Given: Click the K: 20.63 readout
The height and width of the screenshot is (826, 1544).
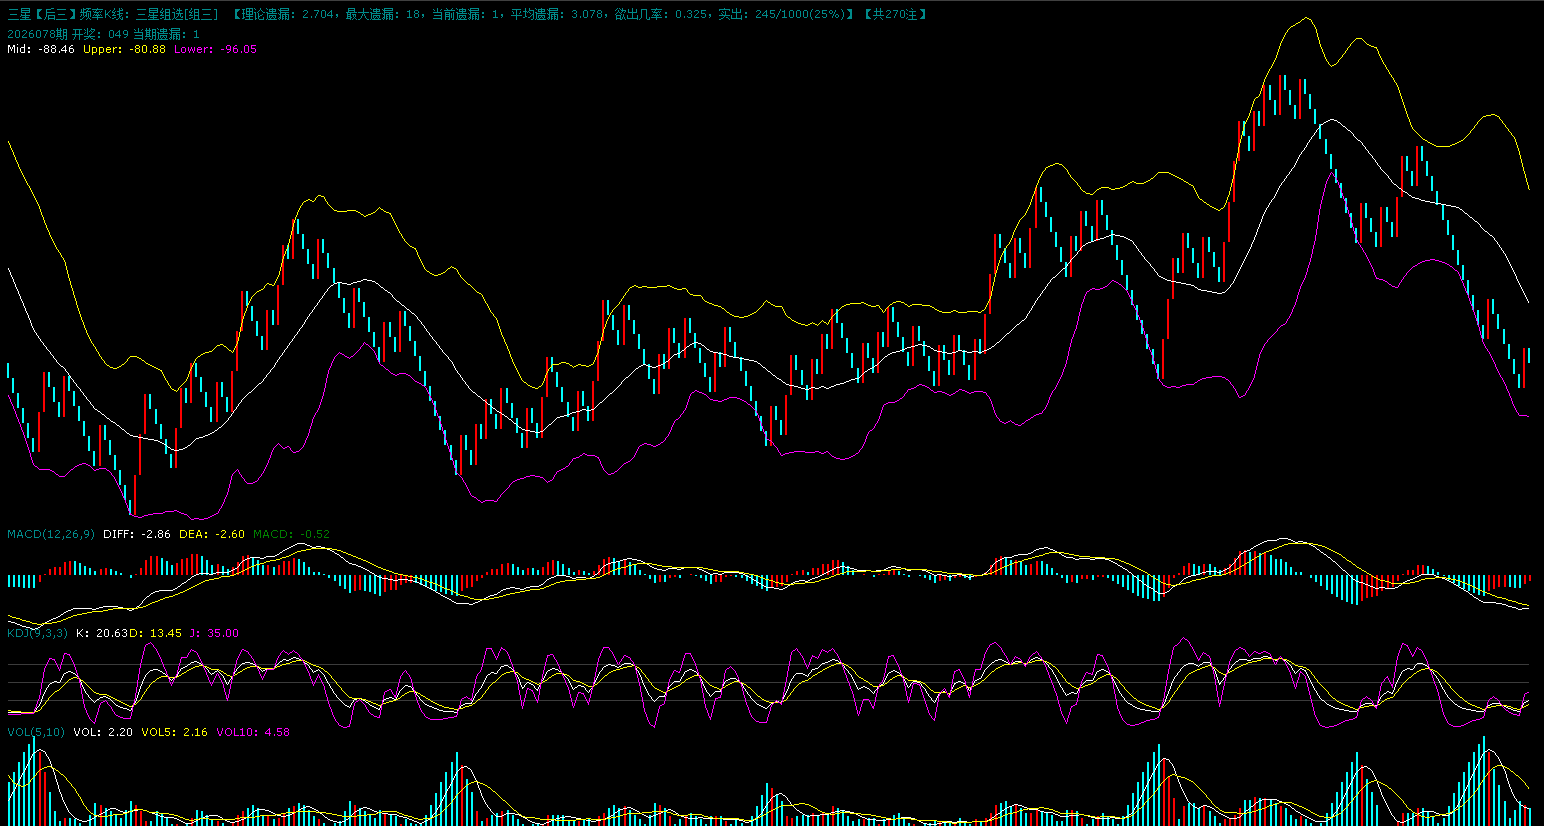Looking at the screenshot, I should 102,633.
